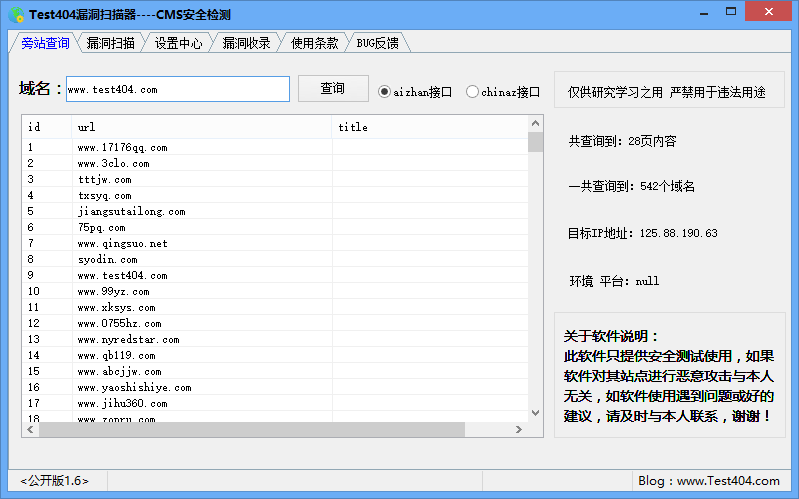Select the chinaz接口 radio button
The image size is (799, 499).
click(x=473, y=92)
